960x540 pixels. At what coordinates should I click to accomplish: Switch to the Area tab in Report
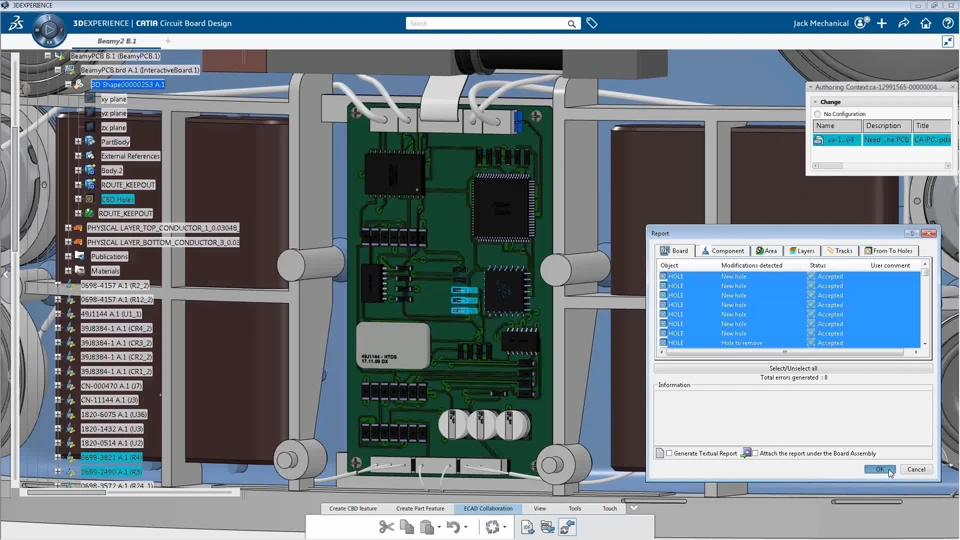point(767,251)
